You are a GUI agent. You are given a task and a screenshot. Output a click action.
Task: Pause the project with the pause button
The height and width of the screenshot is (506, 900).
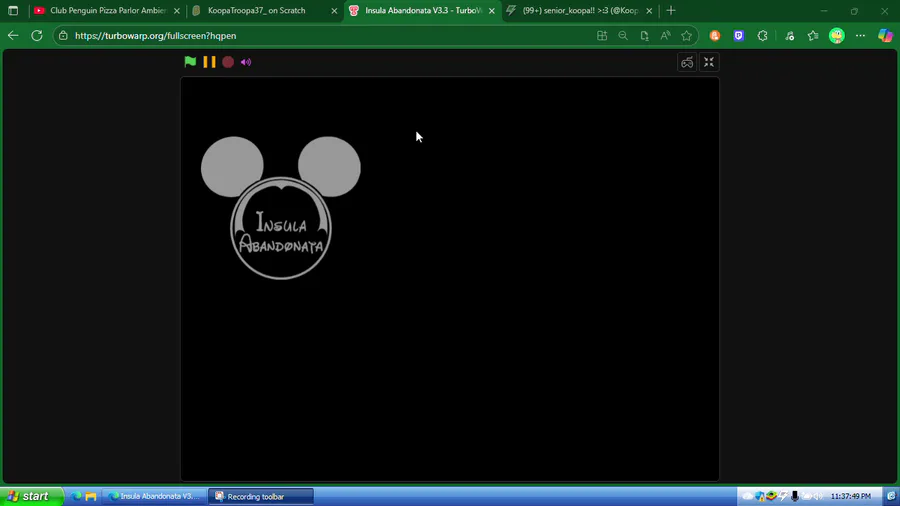(x=210, y=62)
